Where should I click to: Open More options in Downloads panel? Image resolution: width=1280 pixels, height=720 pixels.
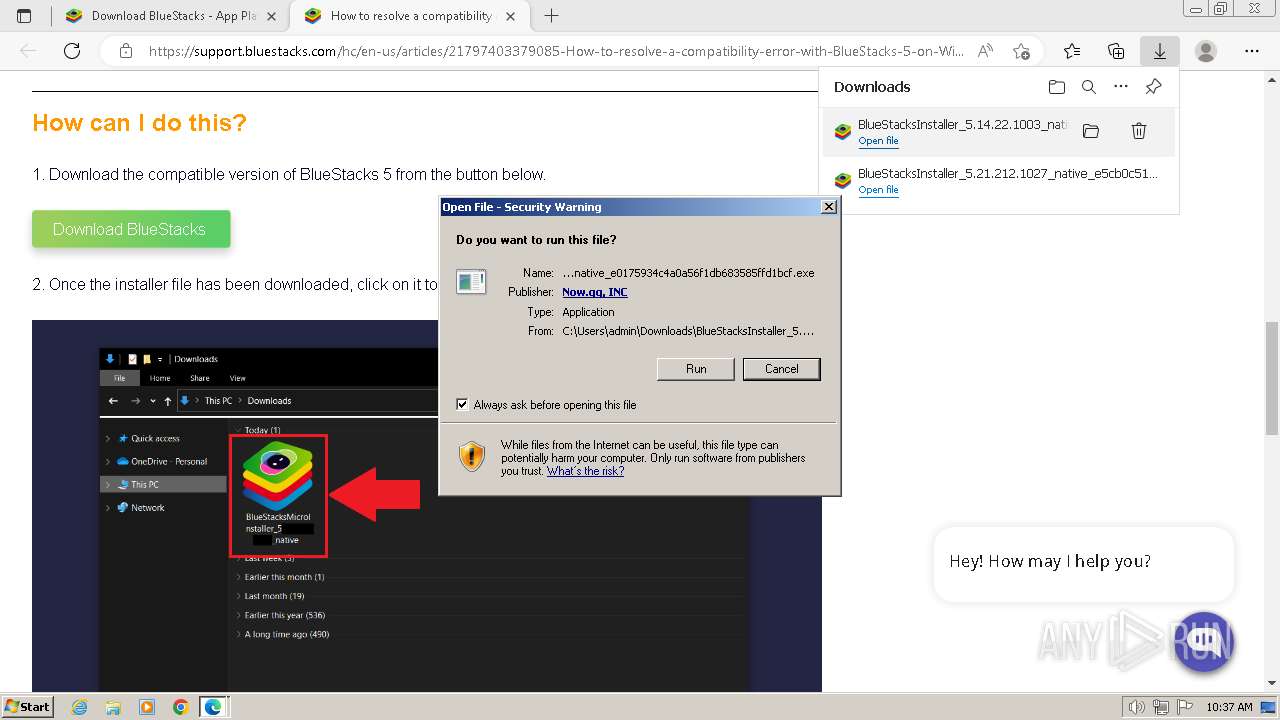[x=1121, y=87]
